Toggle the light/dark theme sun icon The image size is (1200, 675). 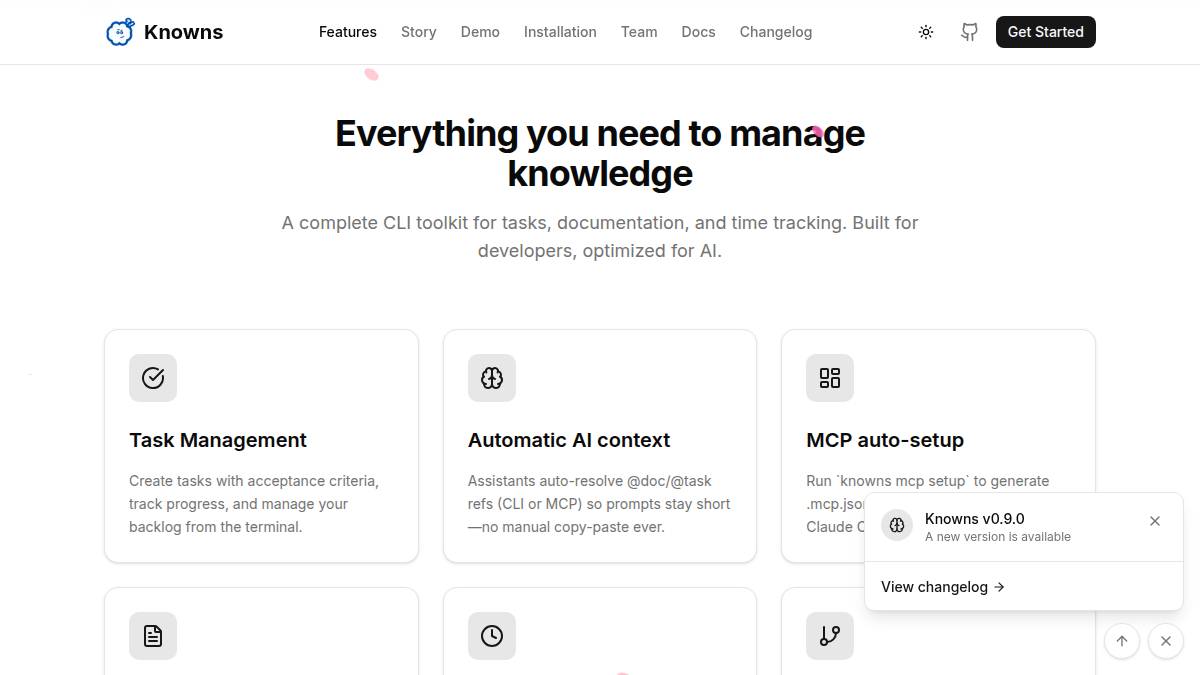click(926, 32)
